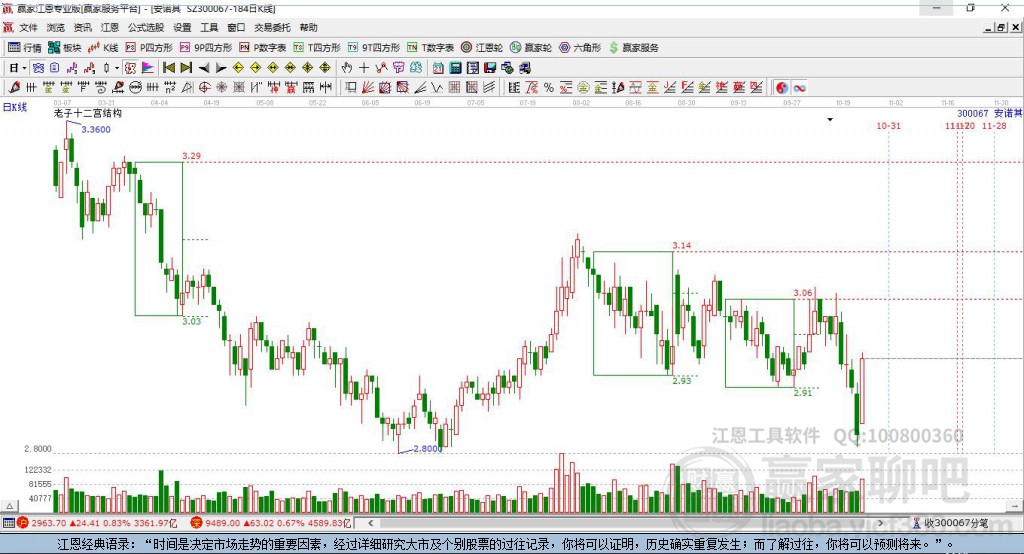Select the crosshair cursor tool
1024x554 pixels.
364,68
